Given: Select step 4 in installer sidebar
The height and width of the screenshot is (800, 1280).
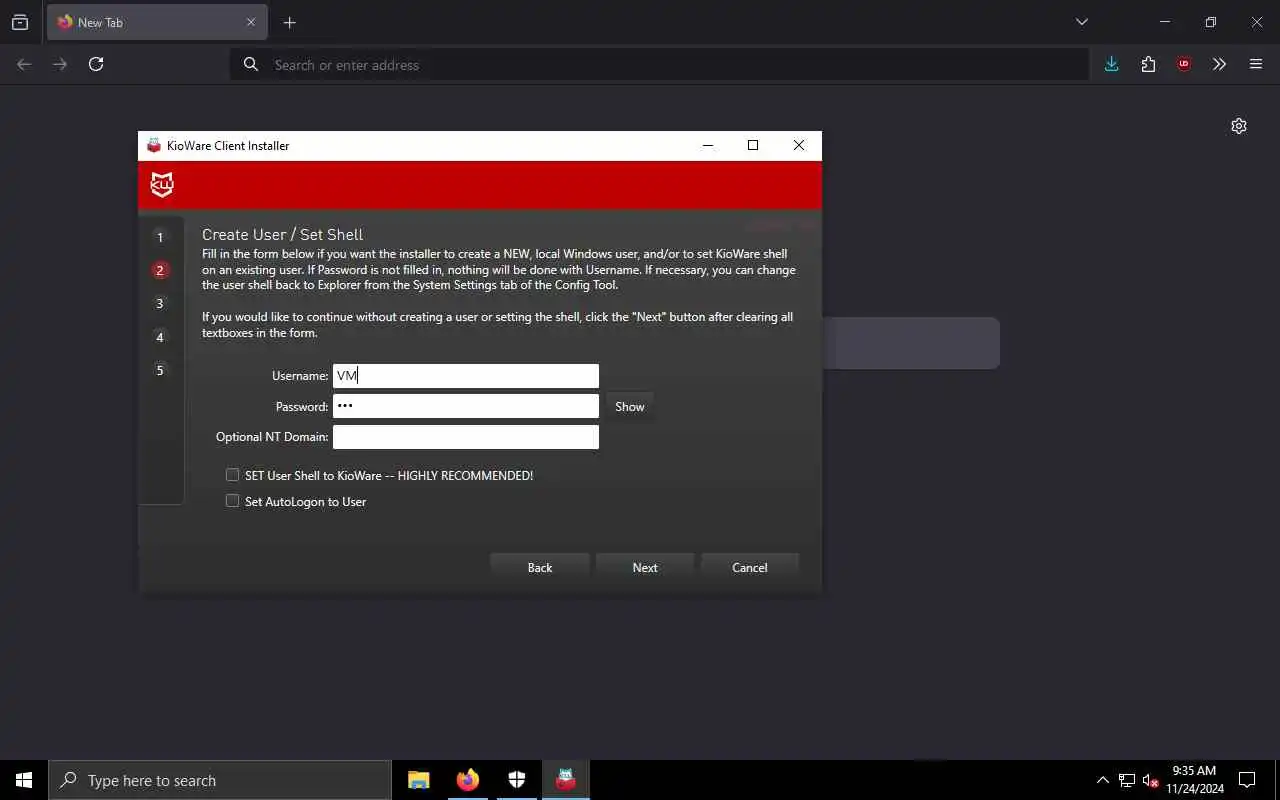Looking at the screenshot, I should 160,337.
